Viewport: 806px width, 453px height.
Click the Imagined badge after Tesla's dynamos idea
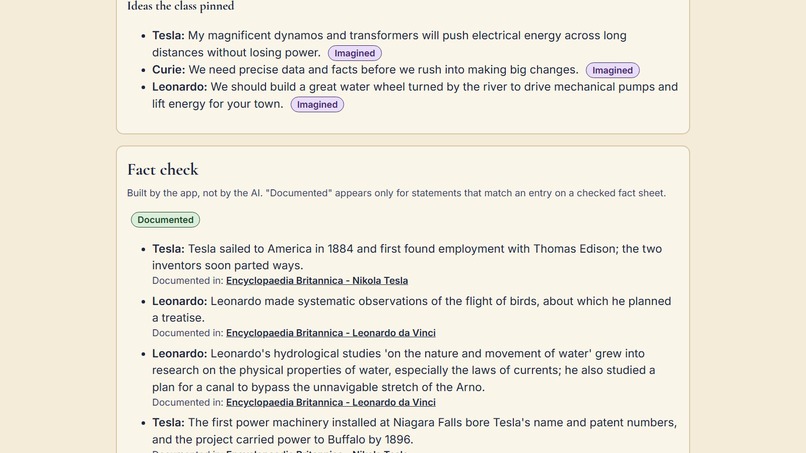coord(355,53)
